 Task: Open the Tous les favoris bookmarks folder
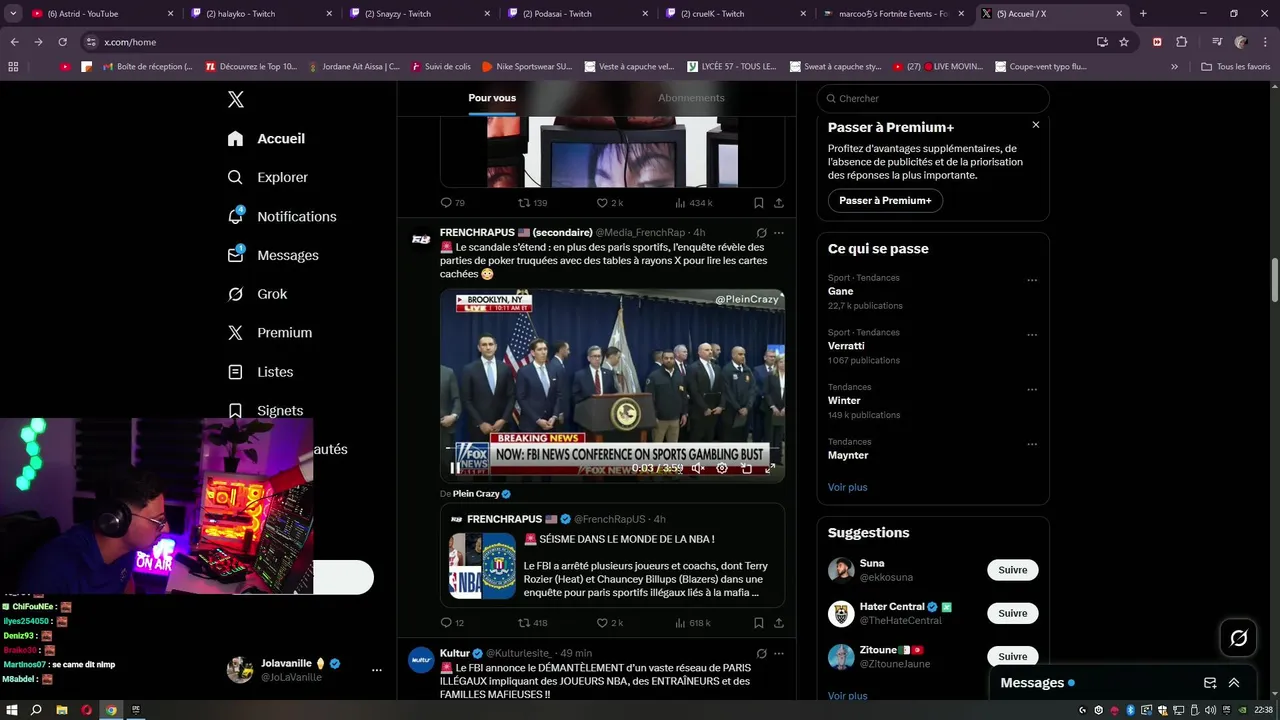[1235, 67]
